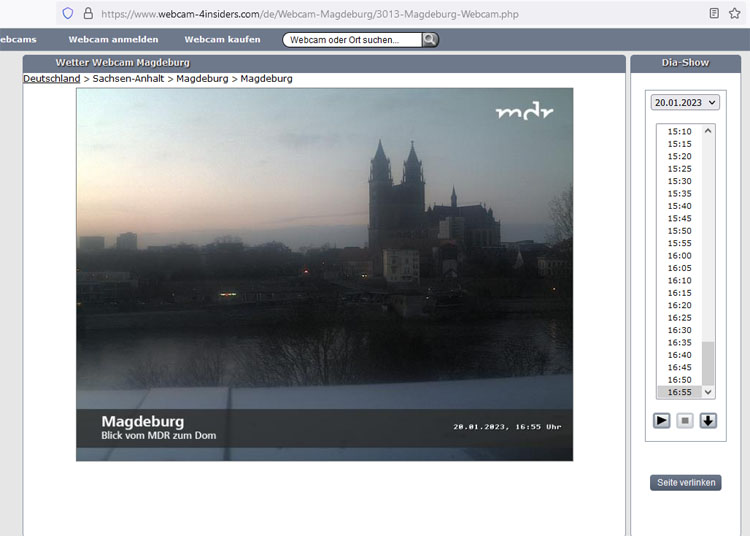Select time 15:55 in the list
The width and height of the screenshot is (750, 536).
pyautogui.click(x=679, y=243)
